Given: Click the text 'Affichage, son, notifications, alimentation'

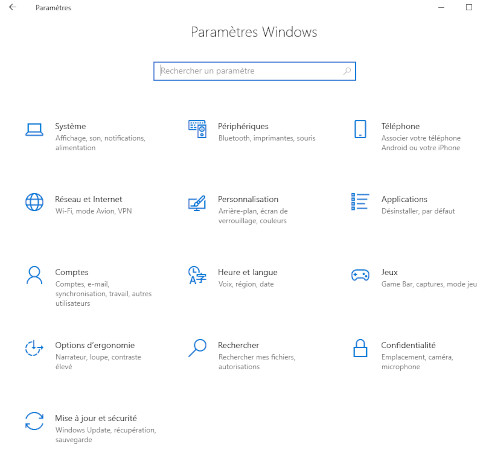Looking at the screenshot, I should click(100, 143).
